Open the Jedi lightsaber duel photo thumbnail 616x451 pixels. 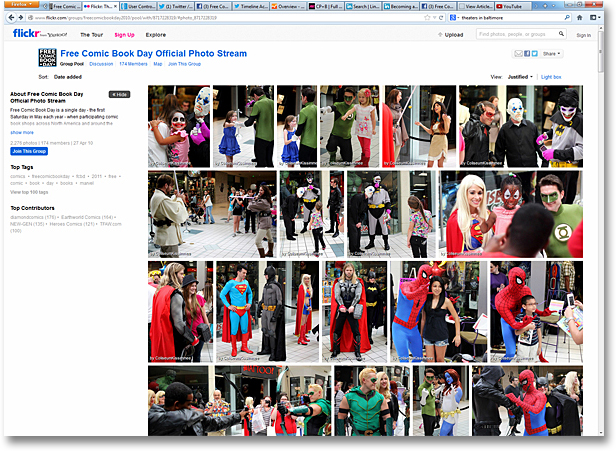pos(212,214)
